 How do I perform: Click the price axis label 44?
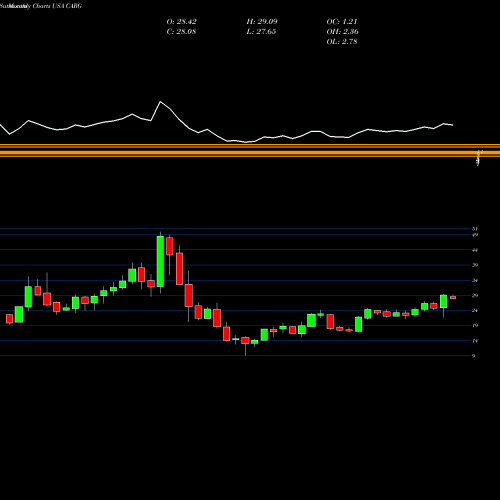pyautogui.click(x=475, y=250)
